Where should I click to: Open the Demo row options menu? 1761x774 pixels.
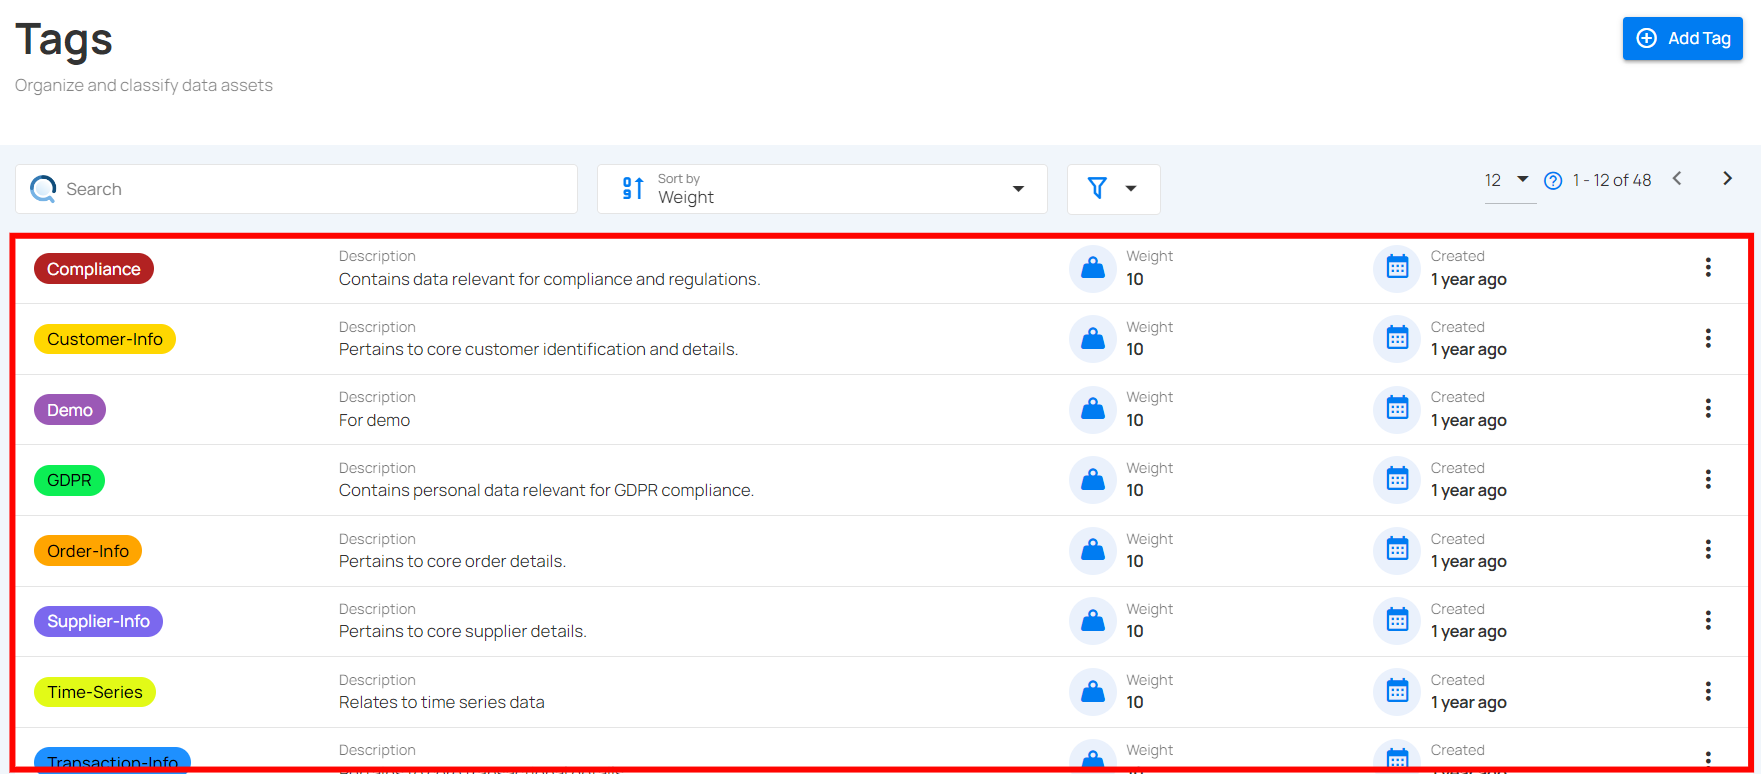(x=1708, y=408)
